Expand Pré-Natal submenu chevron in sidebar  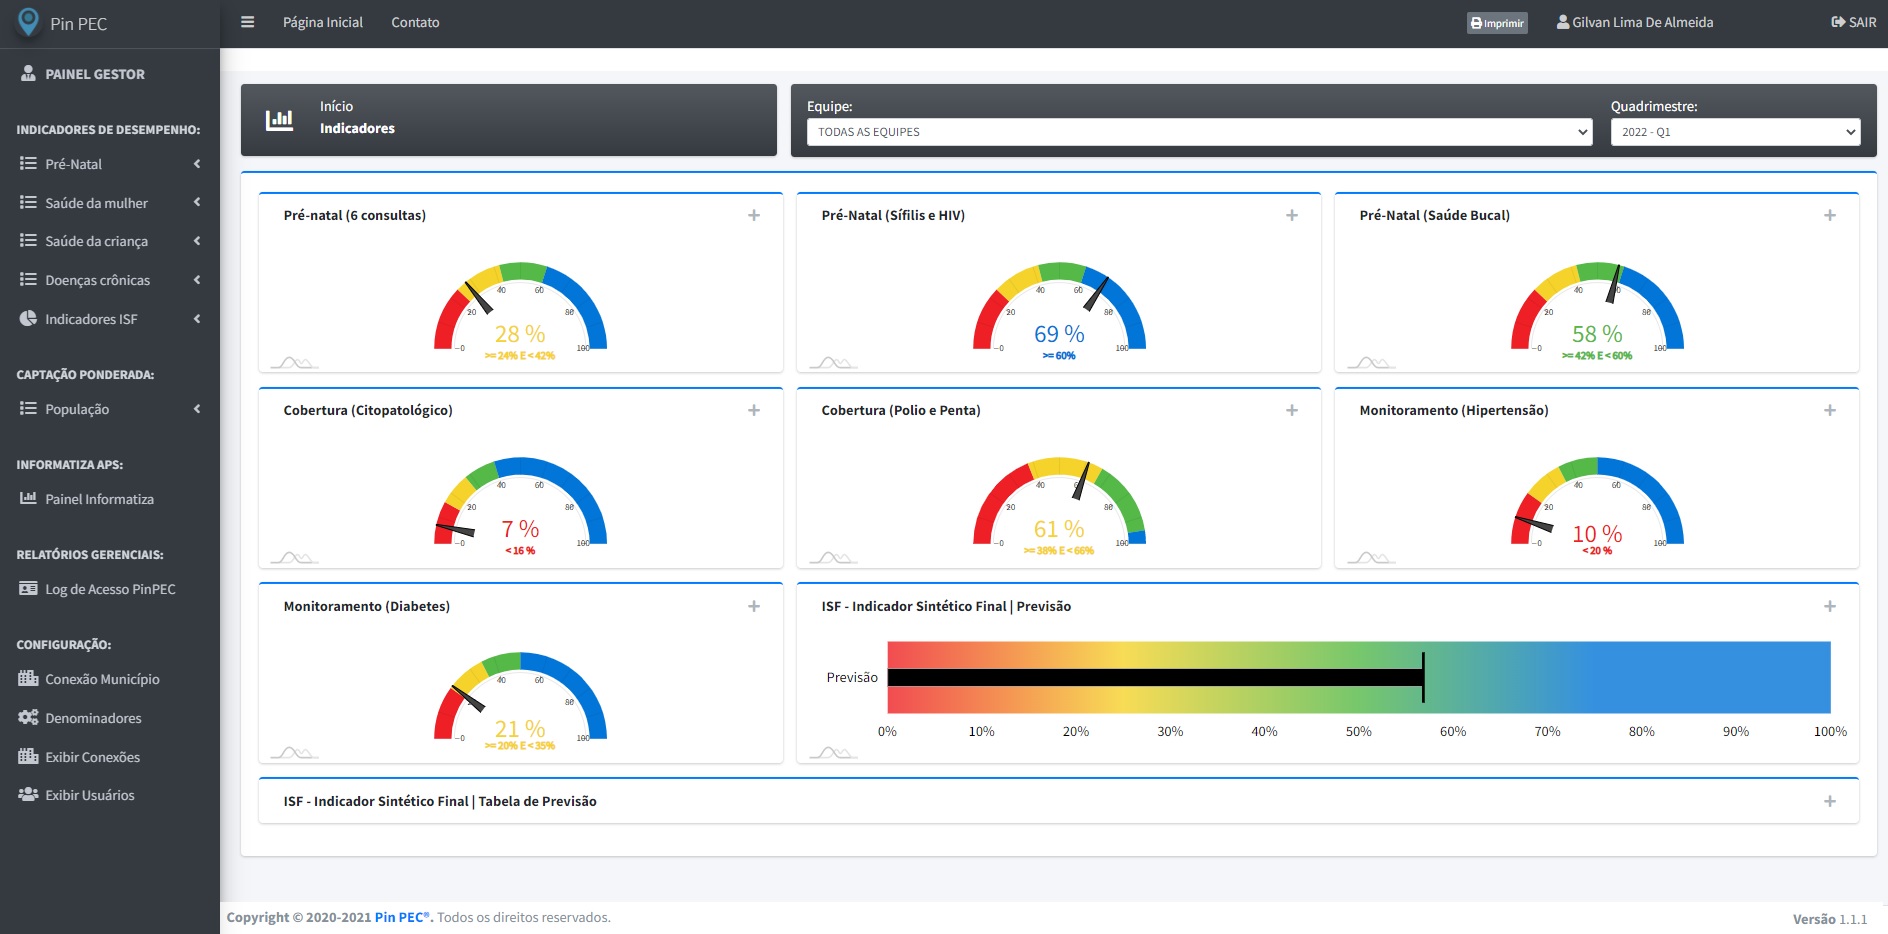197,164
